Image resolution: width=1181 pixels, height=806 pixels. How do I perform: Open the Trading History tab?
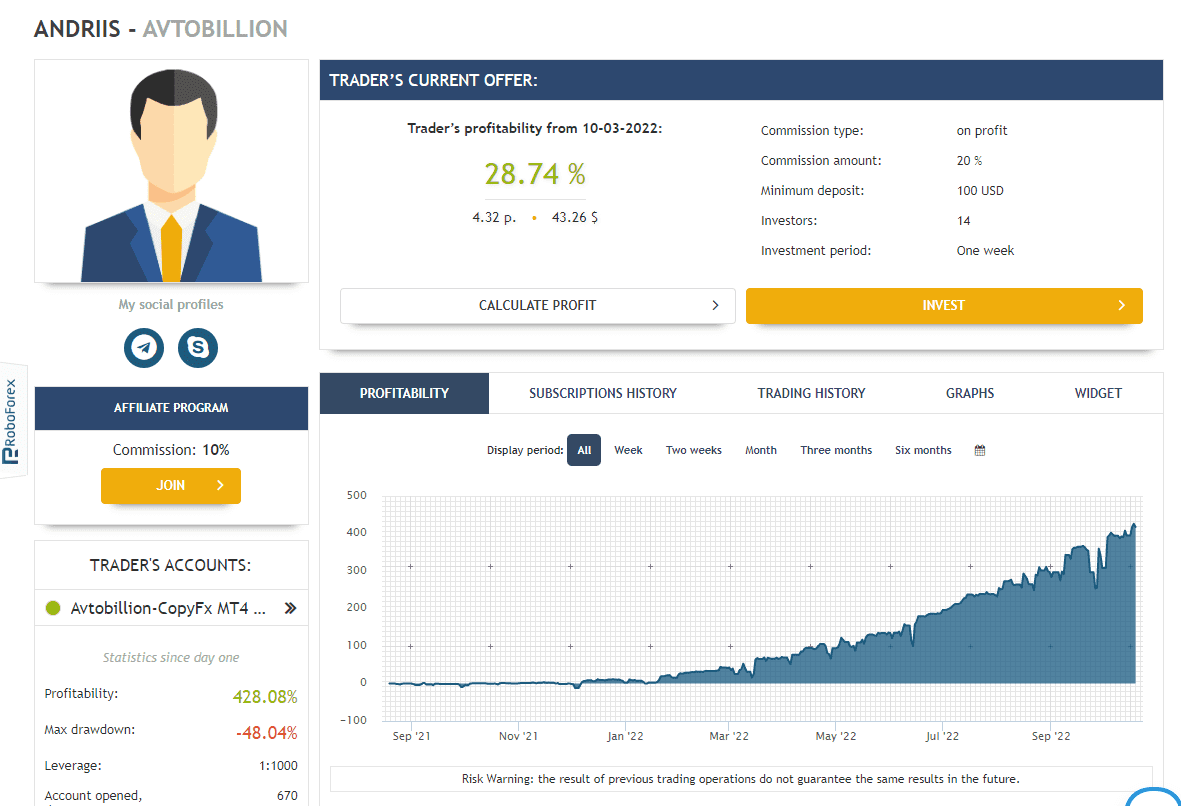(x=811, y=393)
